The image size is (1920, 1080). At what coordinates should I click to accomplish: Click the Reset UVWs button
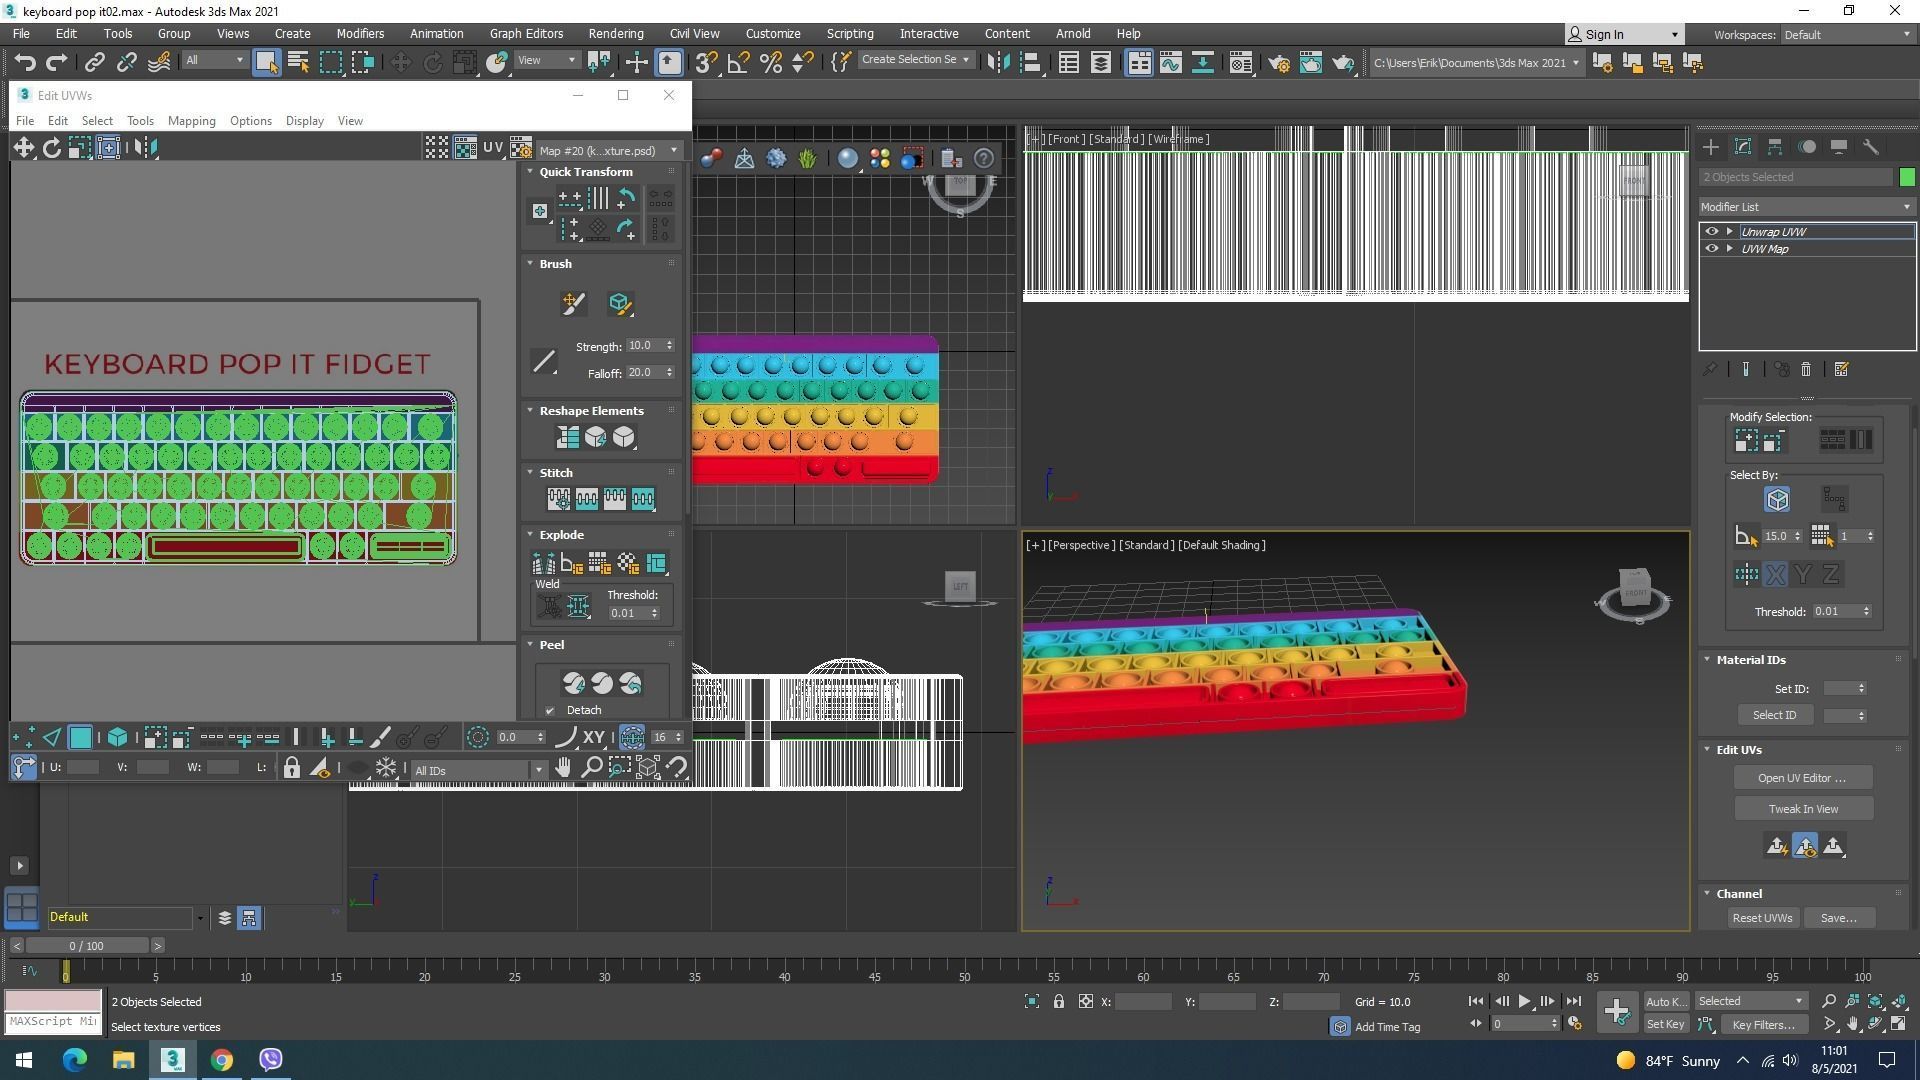(1762, 918)
